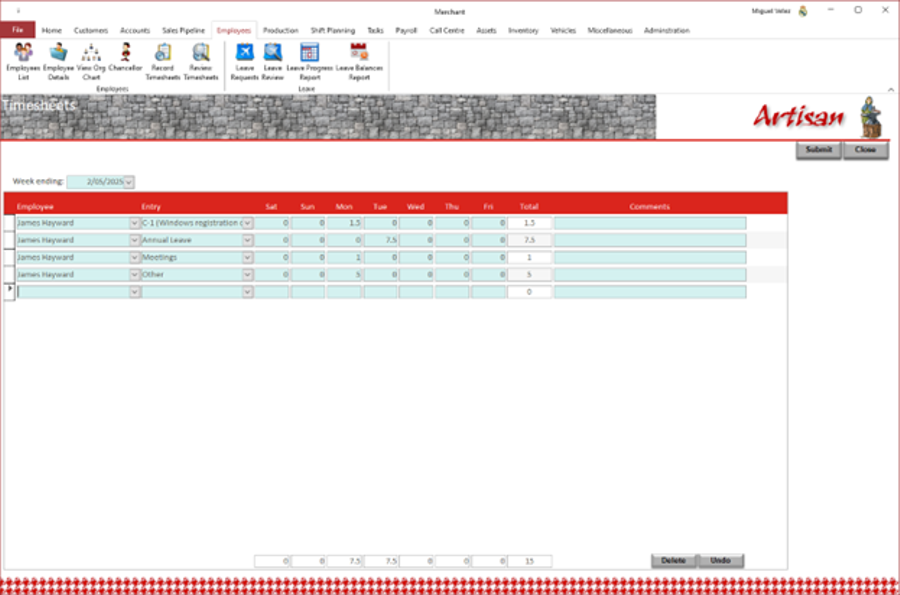Select the new empty timesheet row marker

tap(8, 290)
